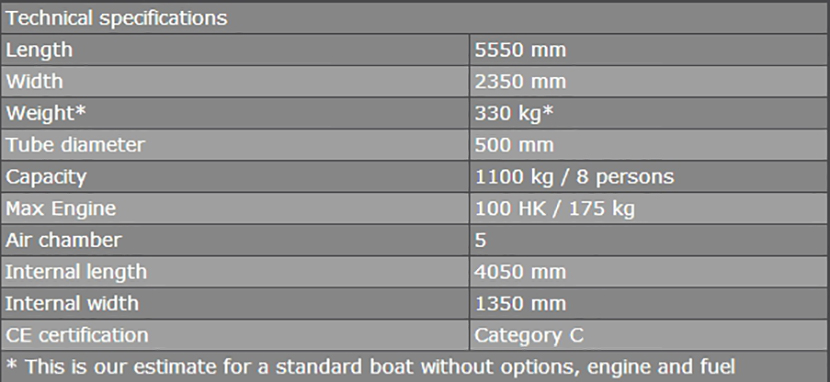Click the 5550 mm length value
Viewport: 830px width, 382px height.
click(520, 50)
